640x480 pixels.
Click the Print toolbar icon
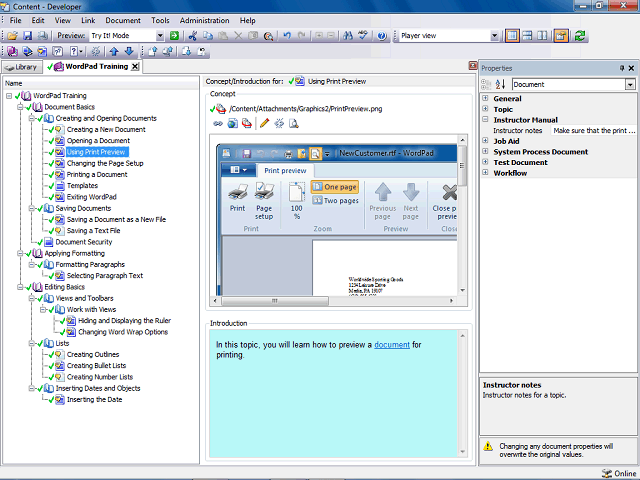pos(42,36)
